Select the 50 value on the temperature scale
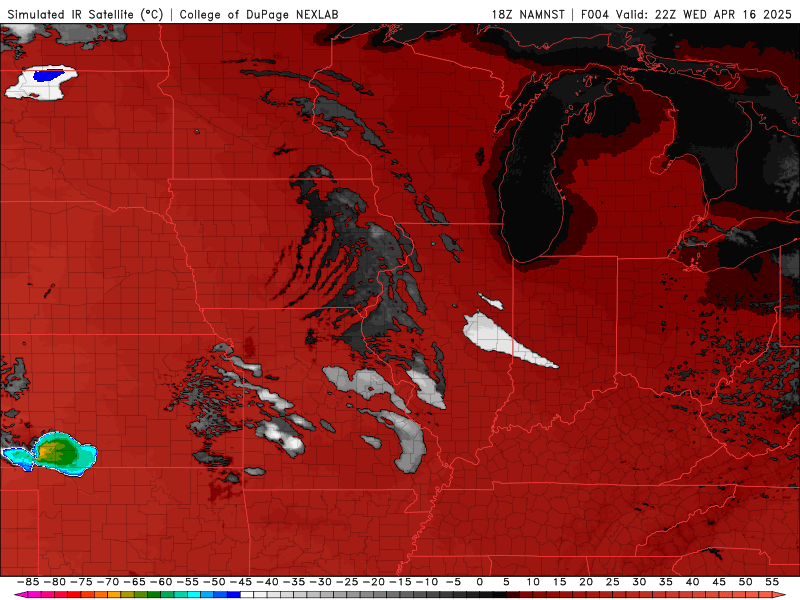This screenshot has height=600, width=800. coord(745,582)
